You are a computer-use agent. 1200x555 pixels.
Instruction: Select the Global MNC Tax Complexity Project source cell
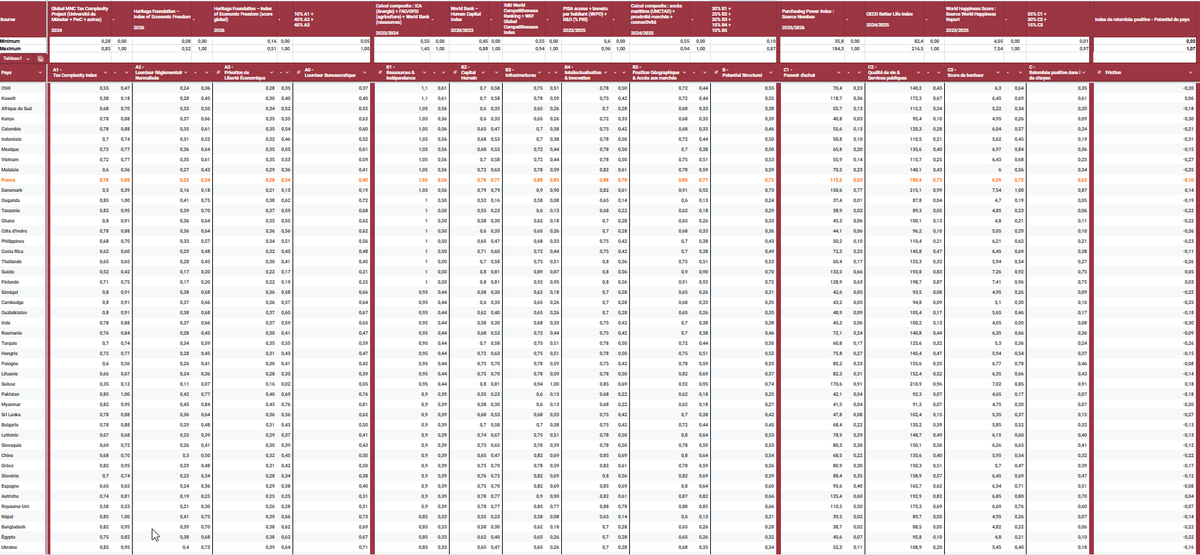click(78, 18)
